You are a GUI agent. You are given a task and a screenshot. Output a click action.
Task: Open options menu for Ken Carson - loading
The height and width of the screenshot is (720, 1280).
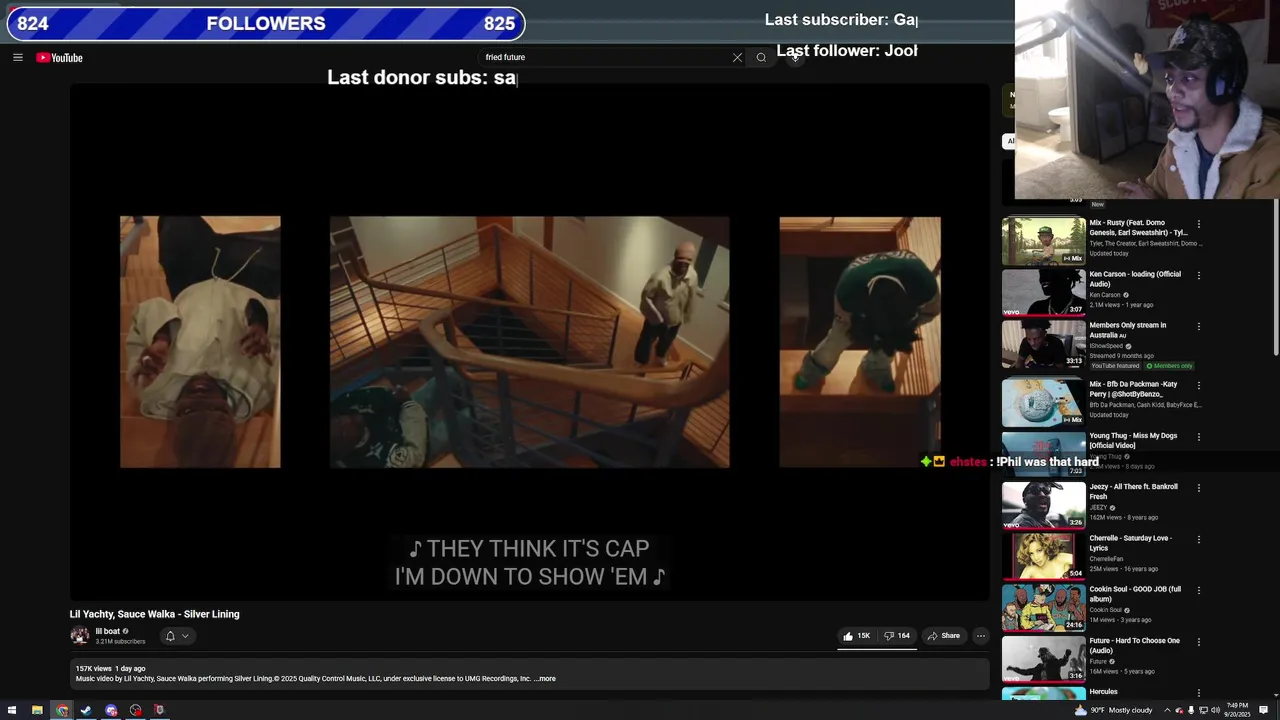coord(1198,275)
